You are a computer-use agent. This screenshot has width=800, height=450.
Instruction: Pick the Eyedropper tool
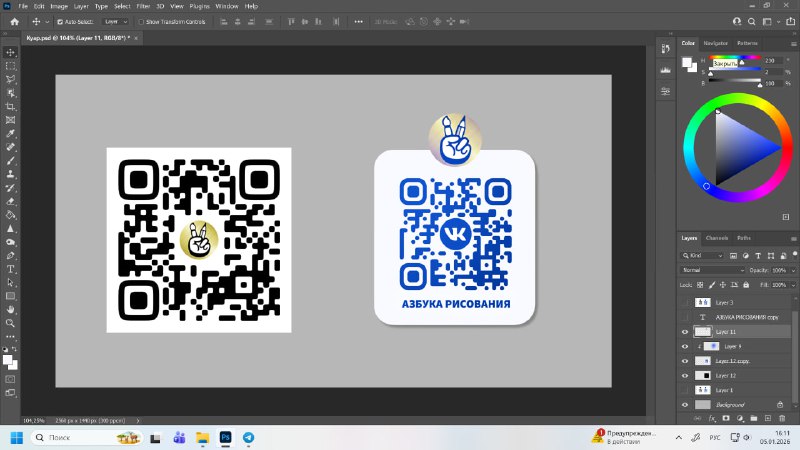[x=11, y=133]
